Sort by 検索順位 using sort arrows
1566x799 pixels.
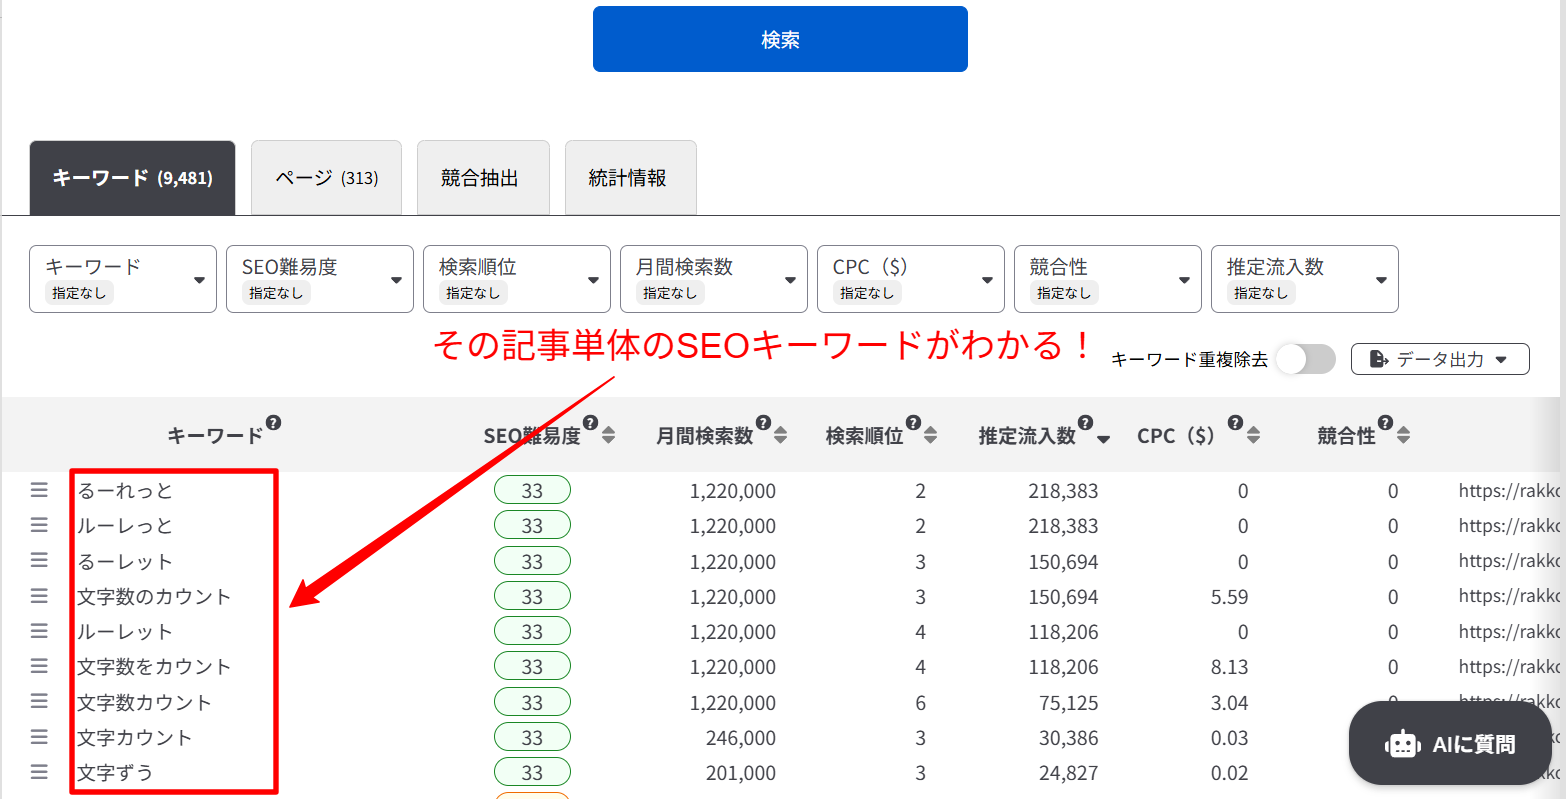(930, 435)
